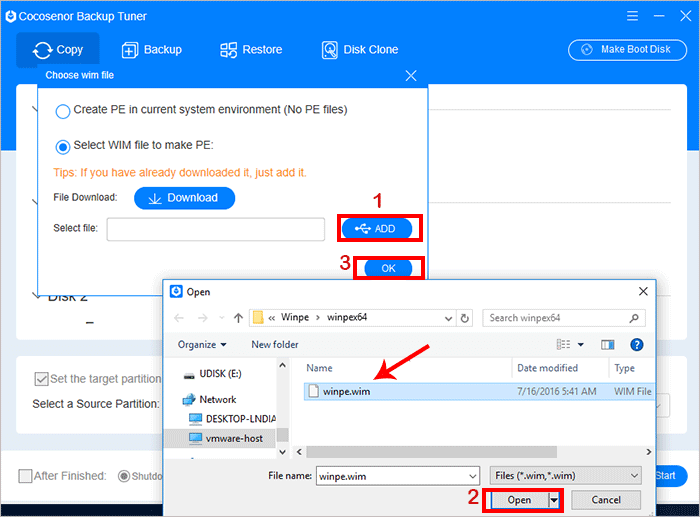Change the file view icon
Image resolution: width=700 pixels, height=517 pixels.
(563, 344)
